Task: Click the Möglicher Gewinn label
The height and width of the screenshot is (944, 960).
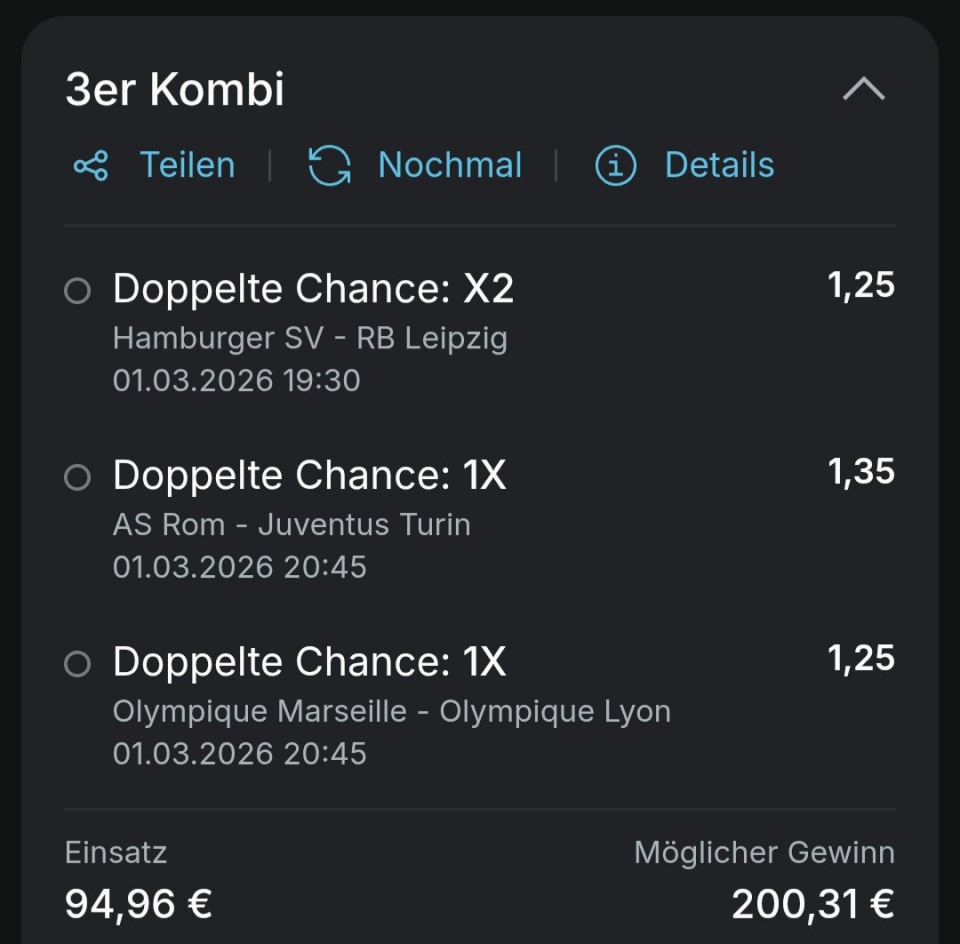Action: point(764,853)
